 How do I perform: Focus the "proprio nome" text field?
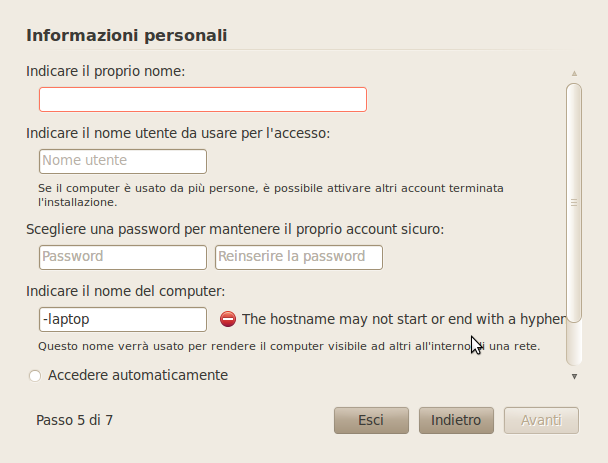[x=202, y=99]
